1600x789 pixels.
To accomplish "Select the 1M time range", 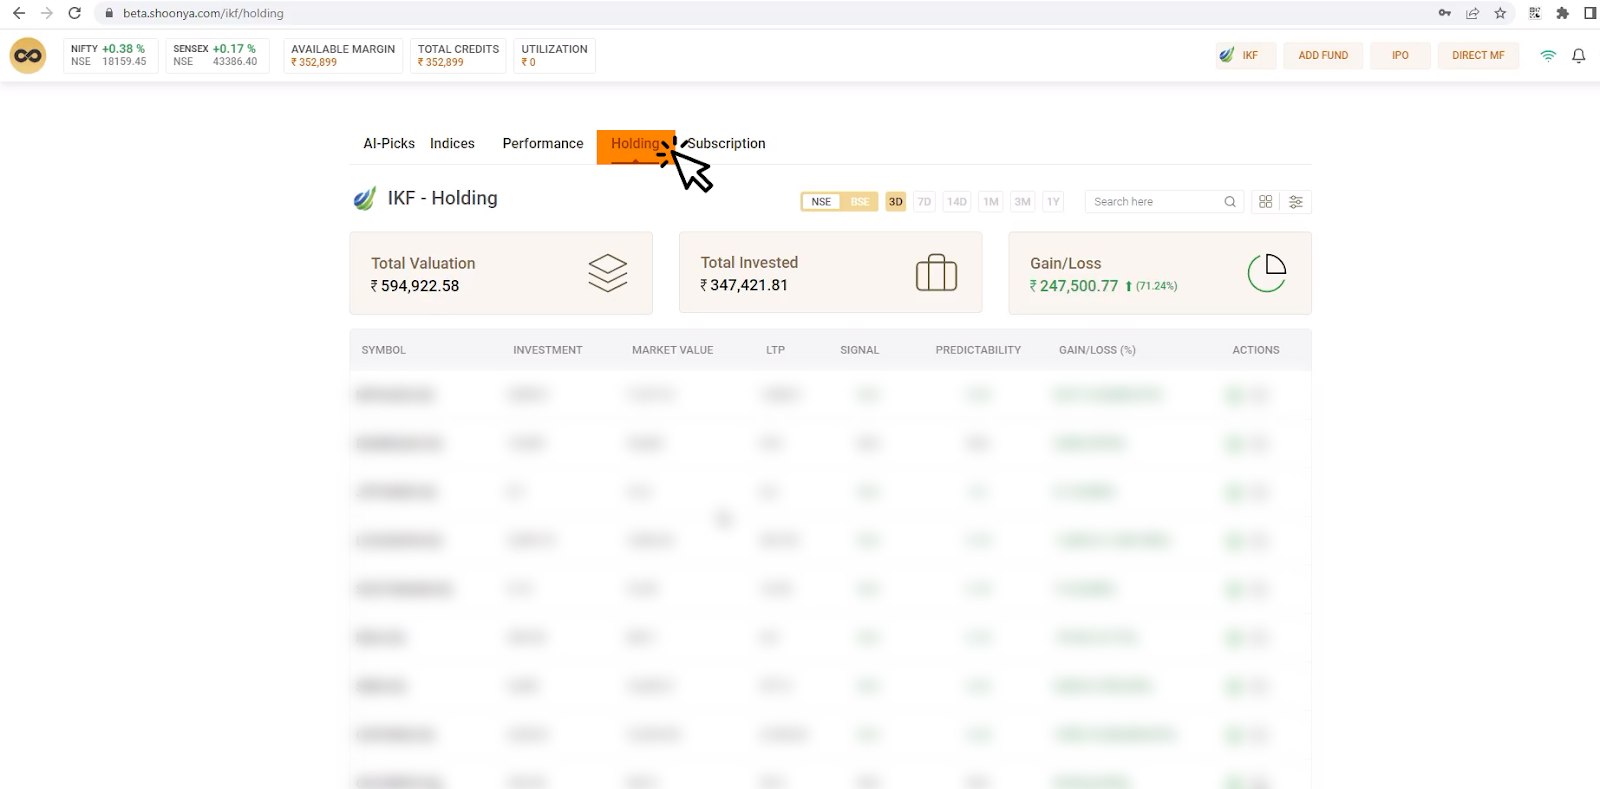I will point(991,202).
